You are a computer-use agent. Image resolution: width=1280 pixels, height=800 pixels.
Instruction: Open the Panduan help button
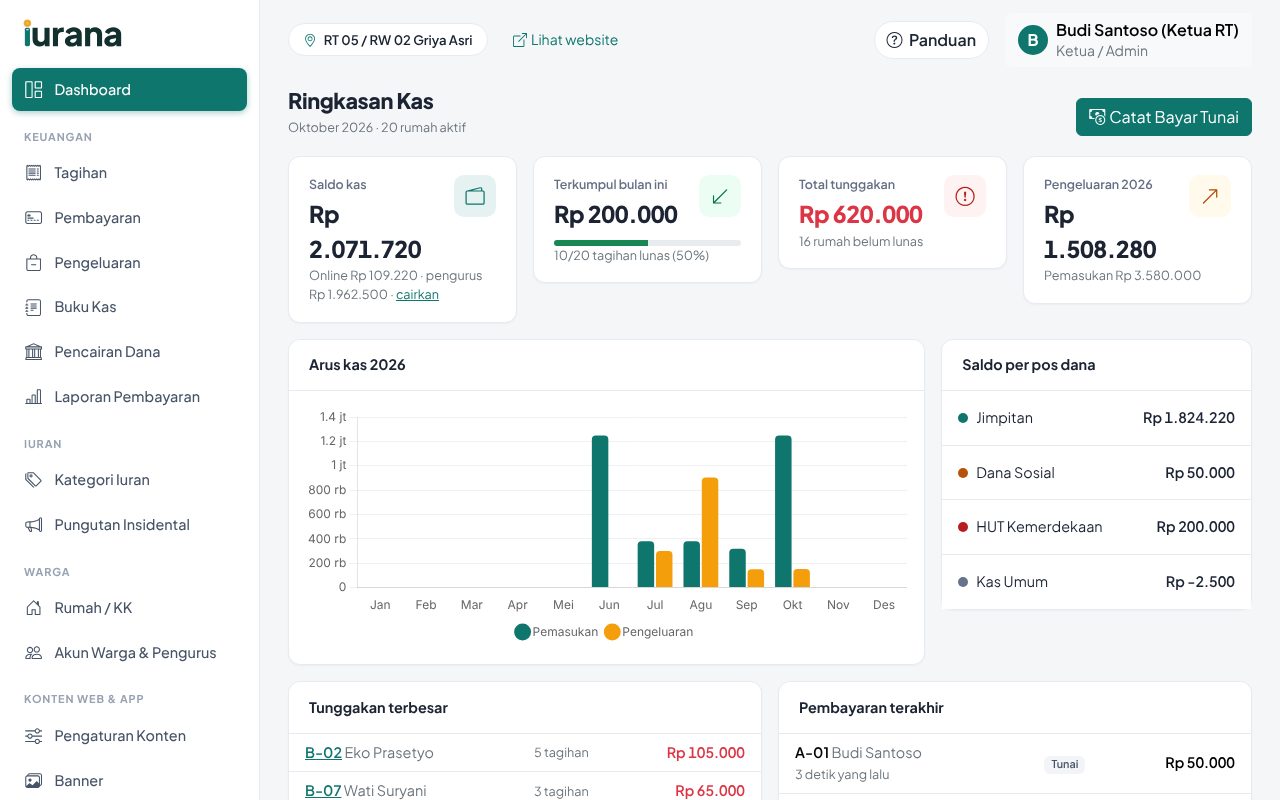pyautogui.click(x=931, y=40)
